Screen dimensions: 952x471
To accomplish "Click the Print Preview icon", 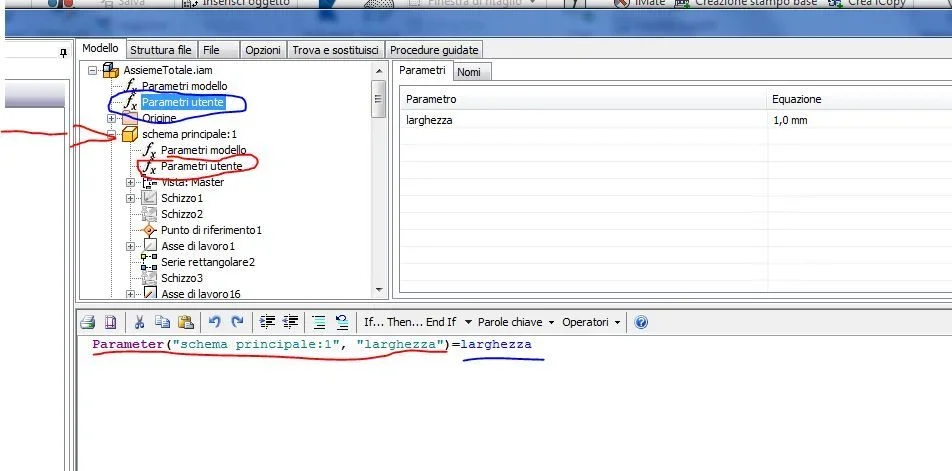I will [110, 322].
